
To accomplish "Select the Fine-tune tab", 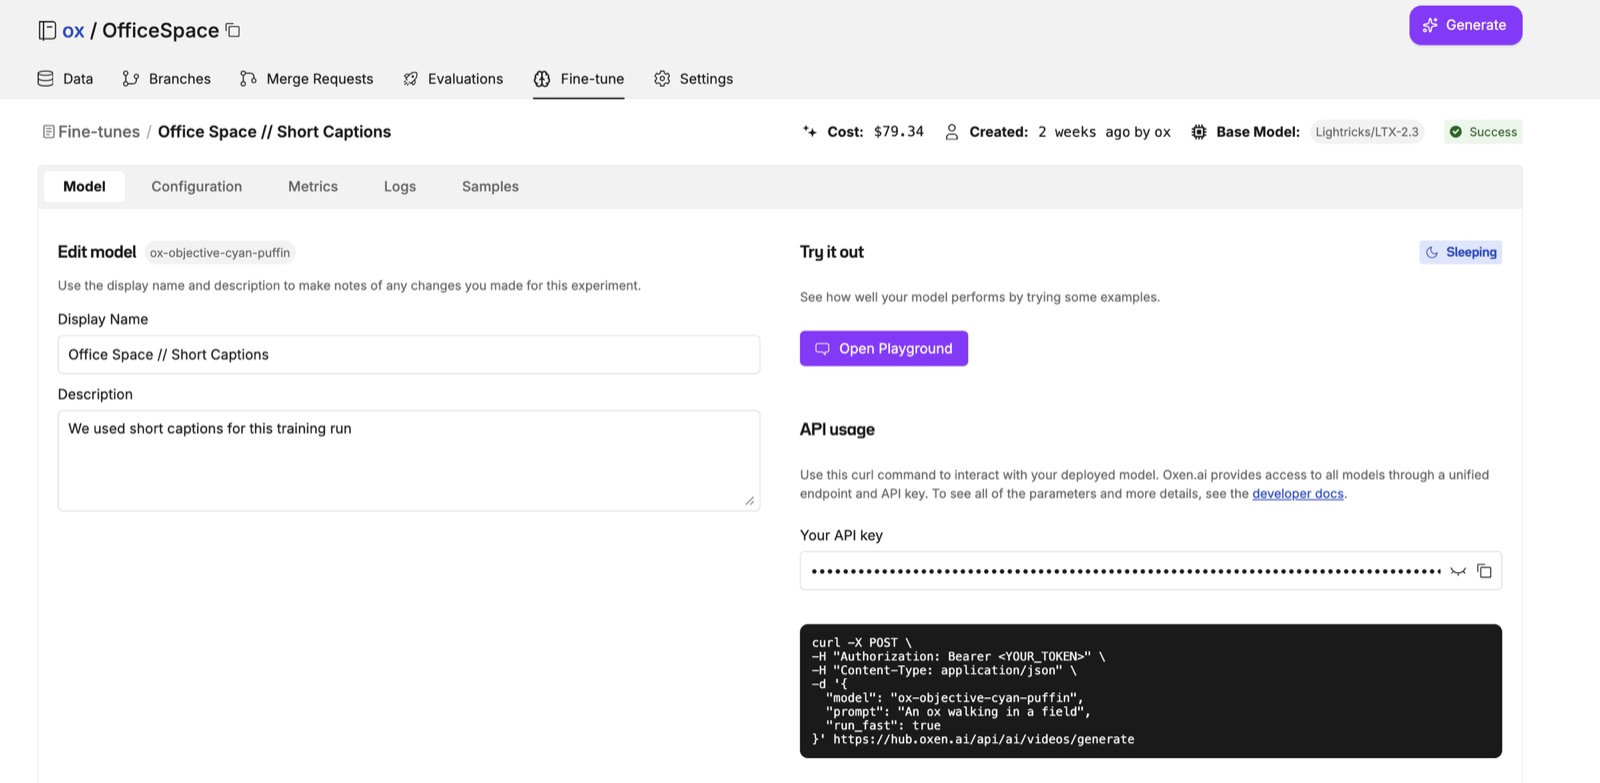I will (579, 78).
